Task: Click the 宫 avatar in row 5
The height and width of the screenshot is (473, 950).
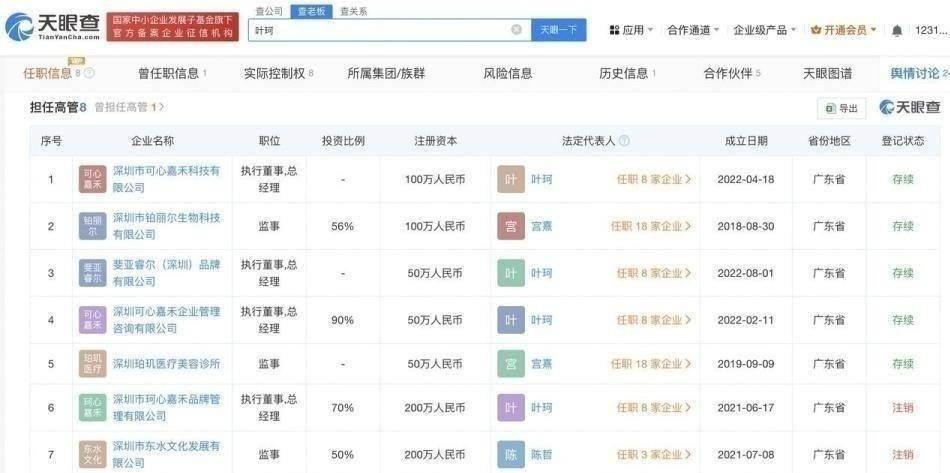Action: 511,363
